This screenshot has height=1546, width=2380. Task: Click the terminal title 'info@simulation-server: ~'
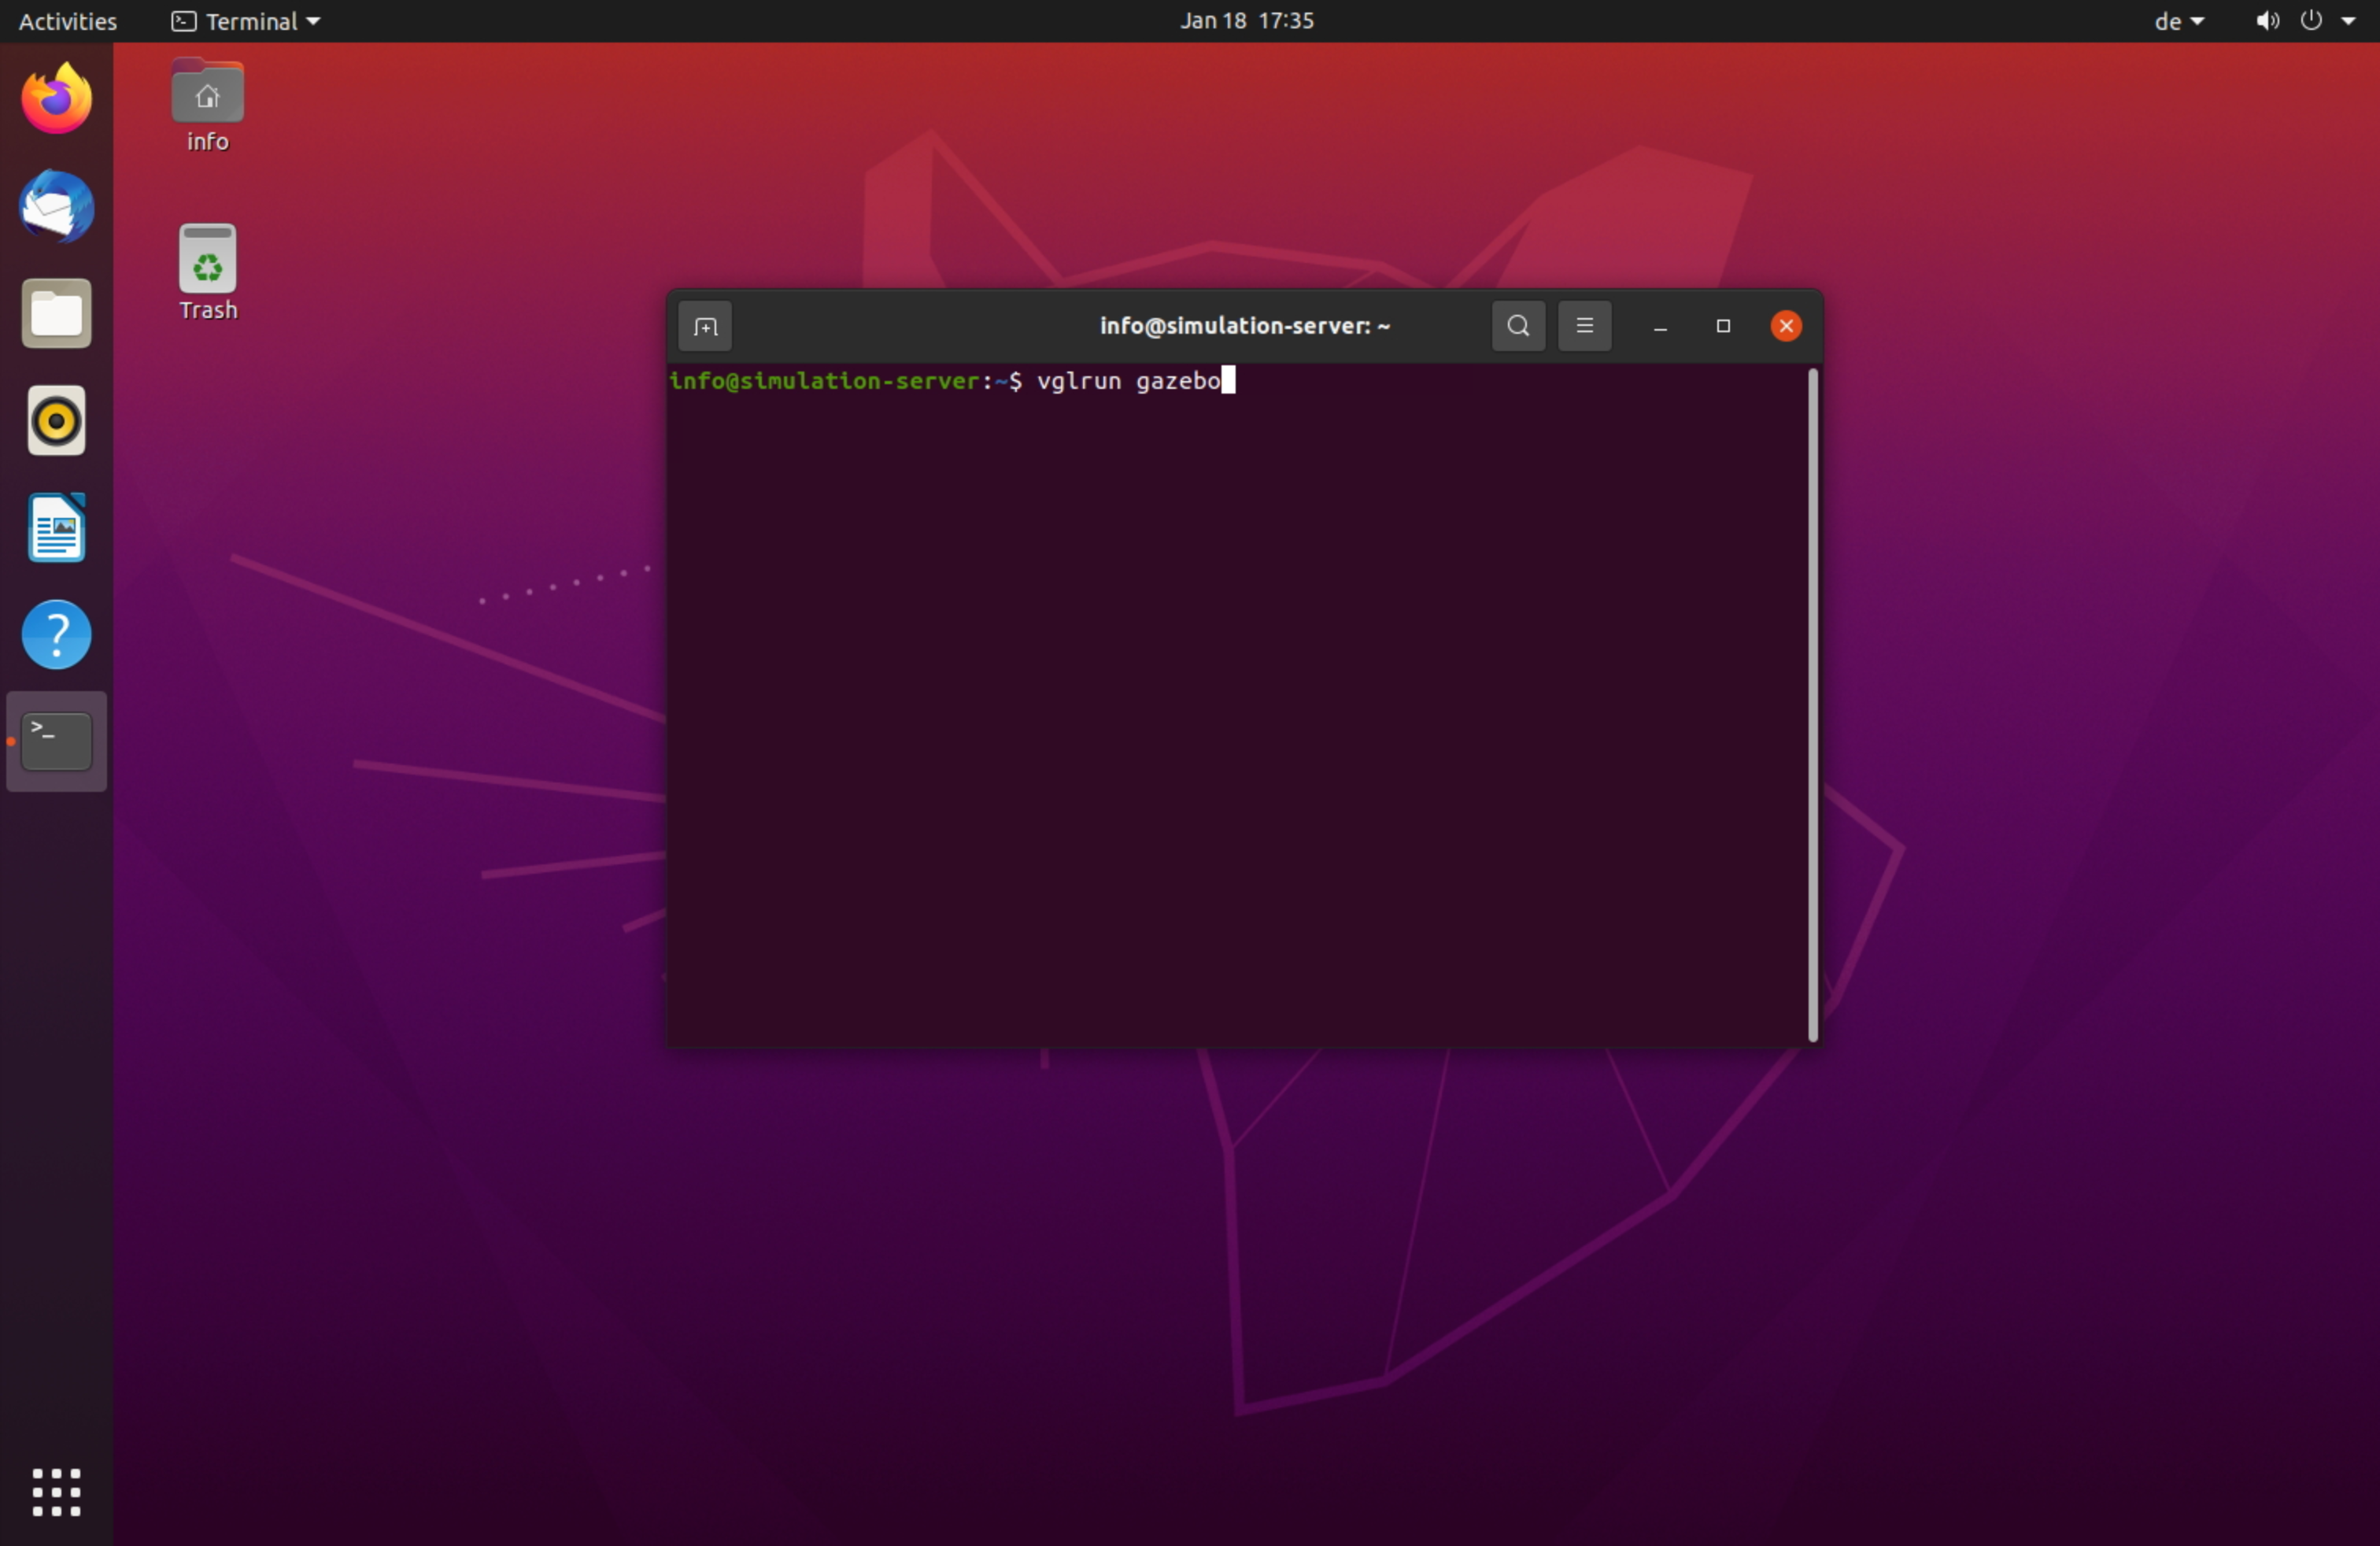1245,326
